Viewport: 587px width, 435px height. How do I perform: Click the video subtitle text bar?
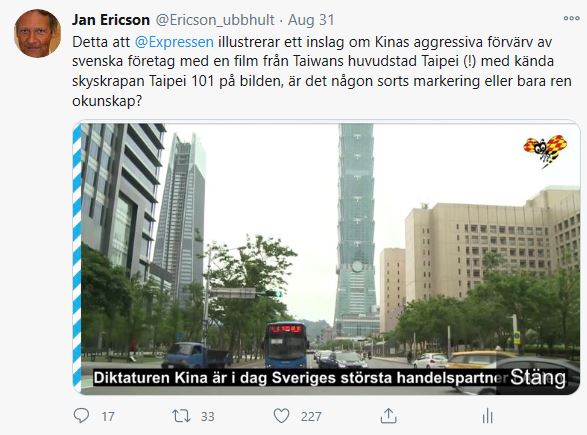click(x=301, y=378)
